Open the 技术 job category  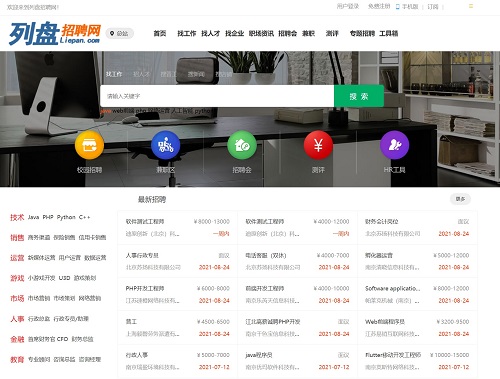tap(17, 217)
